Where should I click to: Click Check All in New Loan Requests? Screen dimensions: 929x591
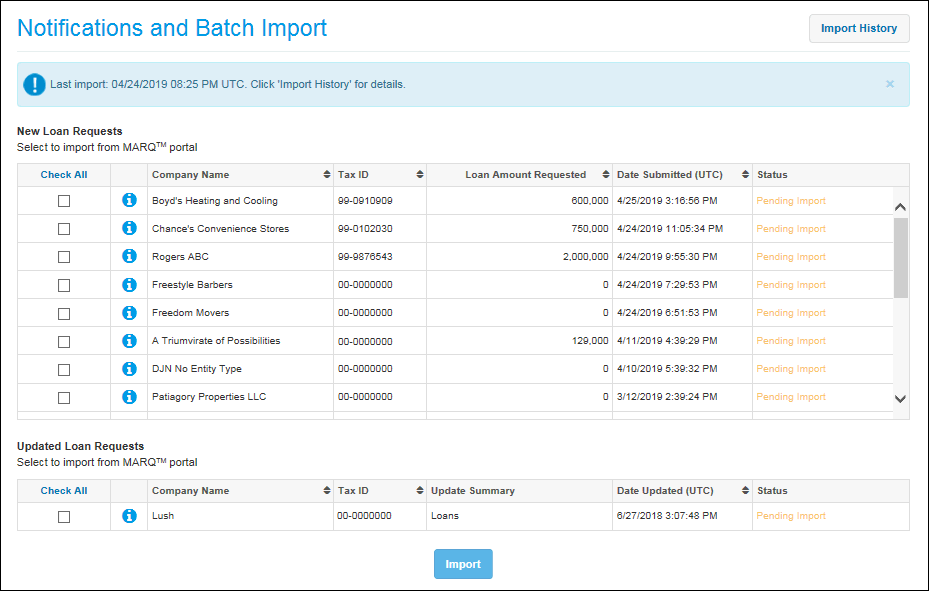(64, 175)
